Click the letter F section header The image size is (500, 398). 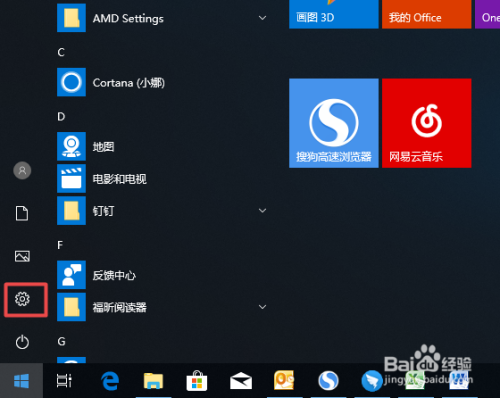pyautogui.click(x=60, y=245)
